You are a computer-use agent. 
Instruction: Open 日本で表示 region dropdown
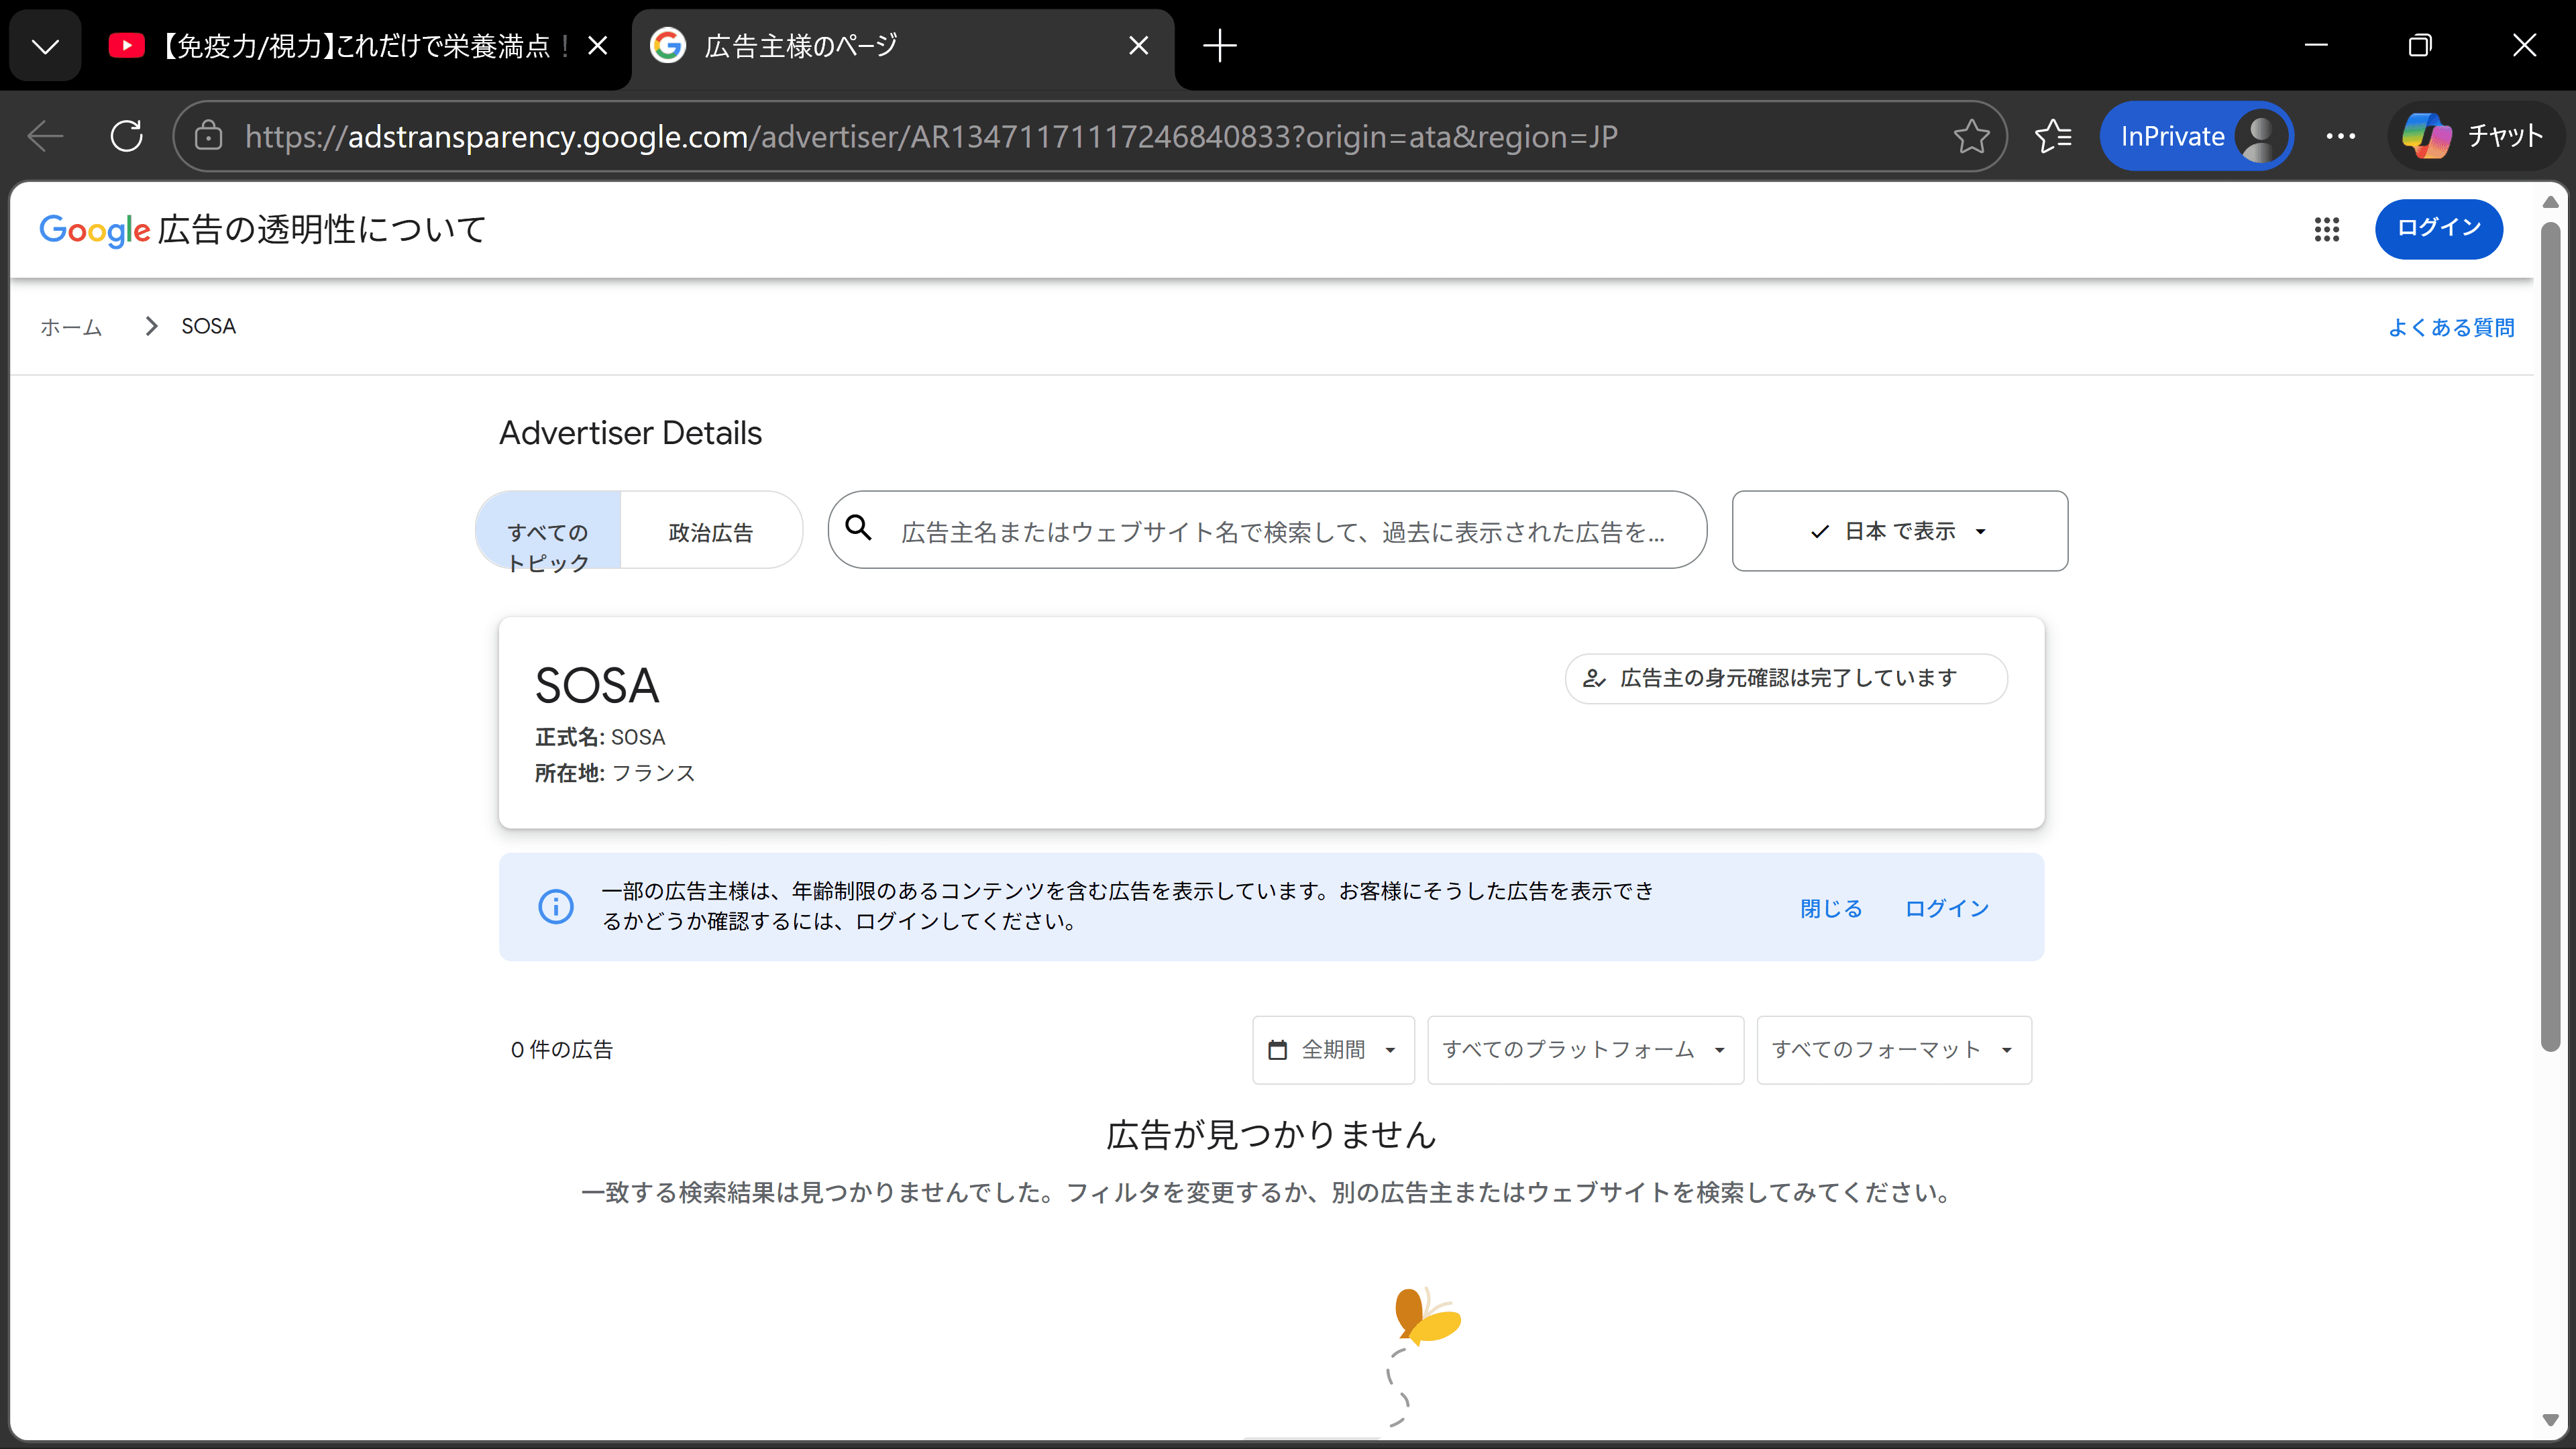click(x=1899, y=531)
